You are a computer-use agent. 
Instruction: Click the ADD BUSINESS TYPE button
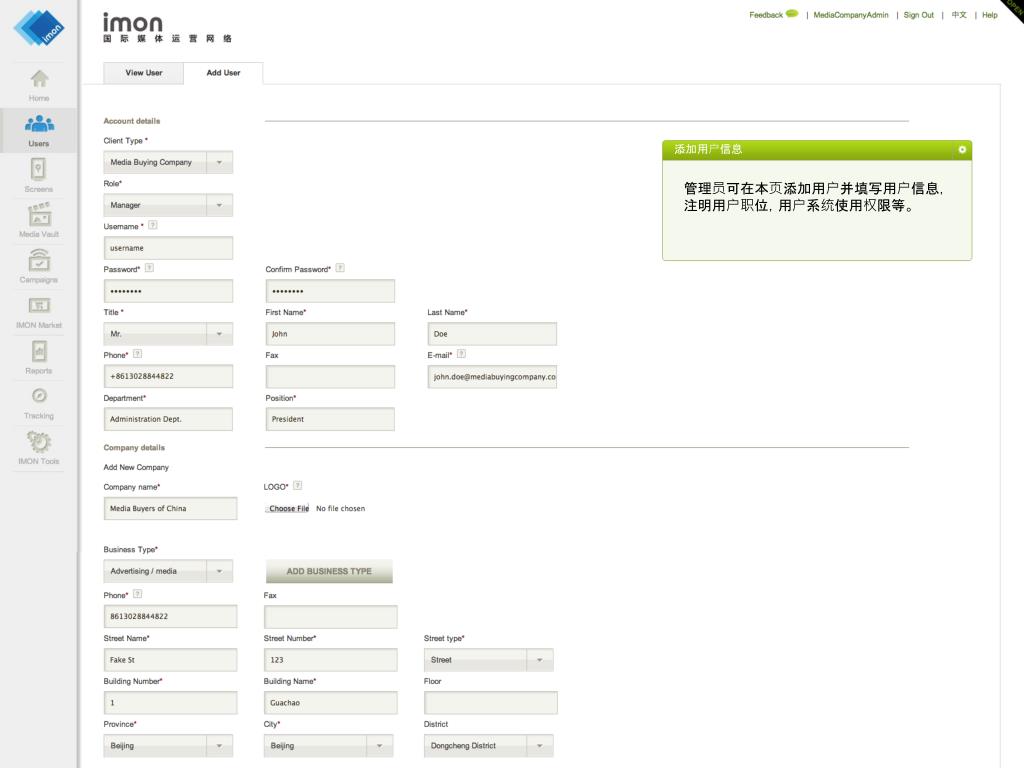point(329,571)
